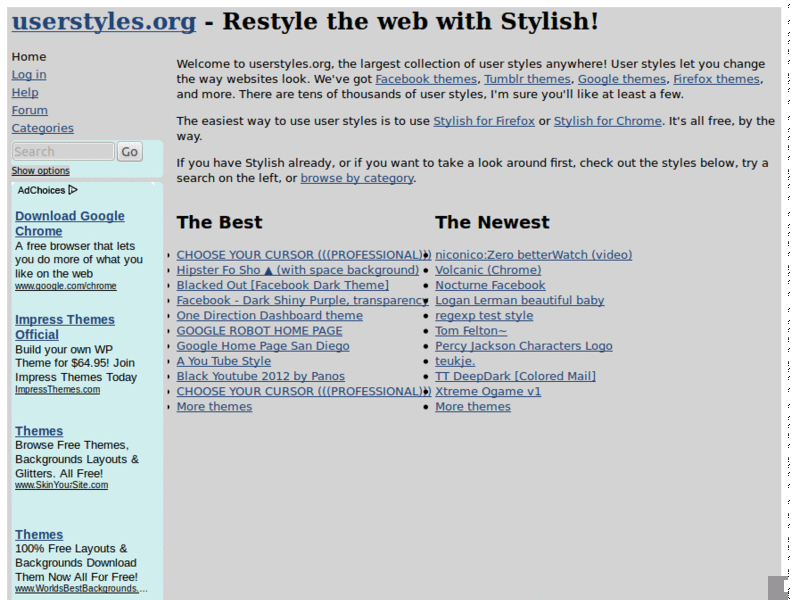The height and width of the screenshot is (600, 800).
Task: Click ImpressThemes.com ad URL
Action: [x=58, y=389]
